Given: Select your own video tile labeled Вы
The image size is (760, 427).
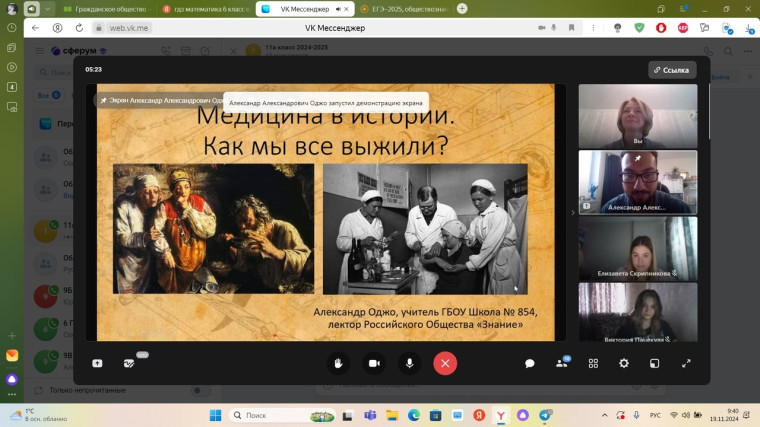Looking at the screenshot, I should 638,116.
